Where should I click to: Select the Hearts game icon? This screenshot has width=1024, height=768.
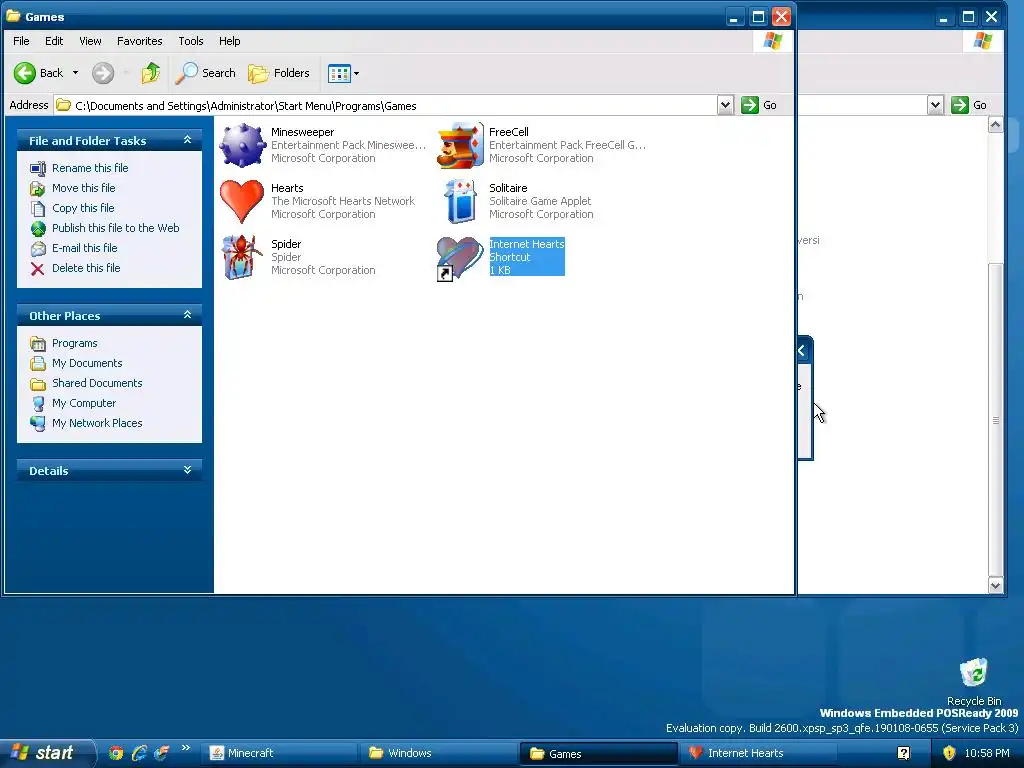pyautogui.click(x=242, y=201)
